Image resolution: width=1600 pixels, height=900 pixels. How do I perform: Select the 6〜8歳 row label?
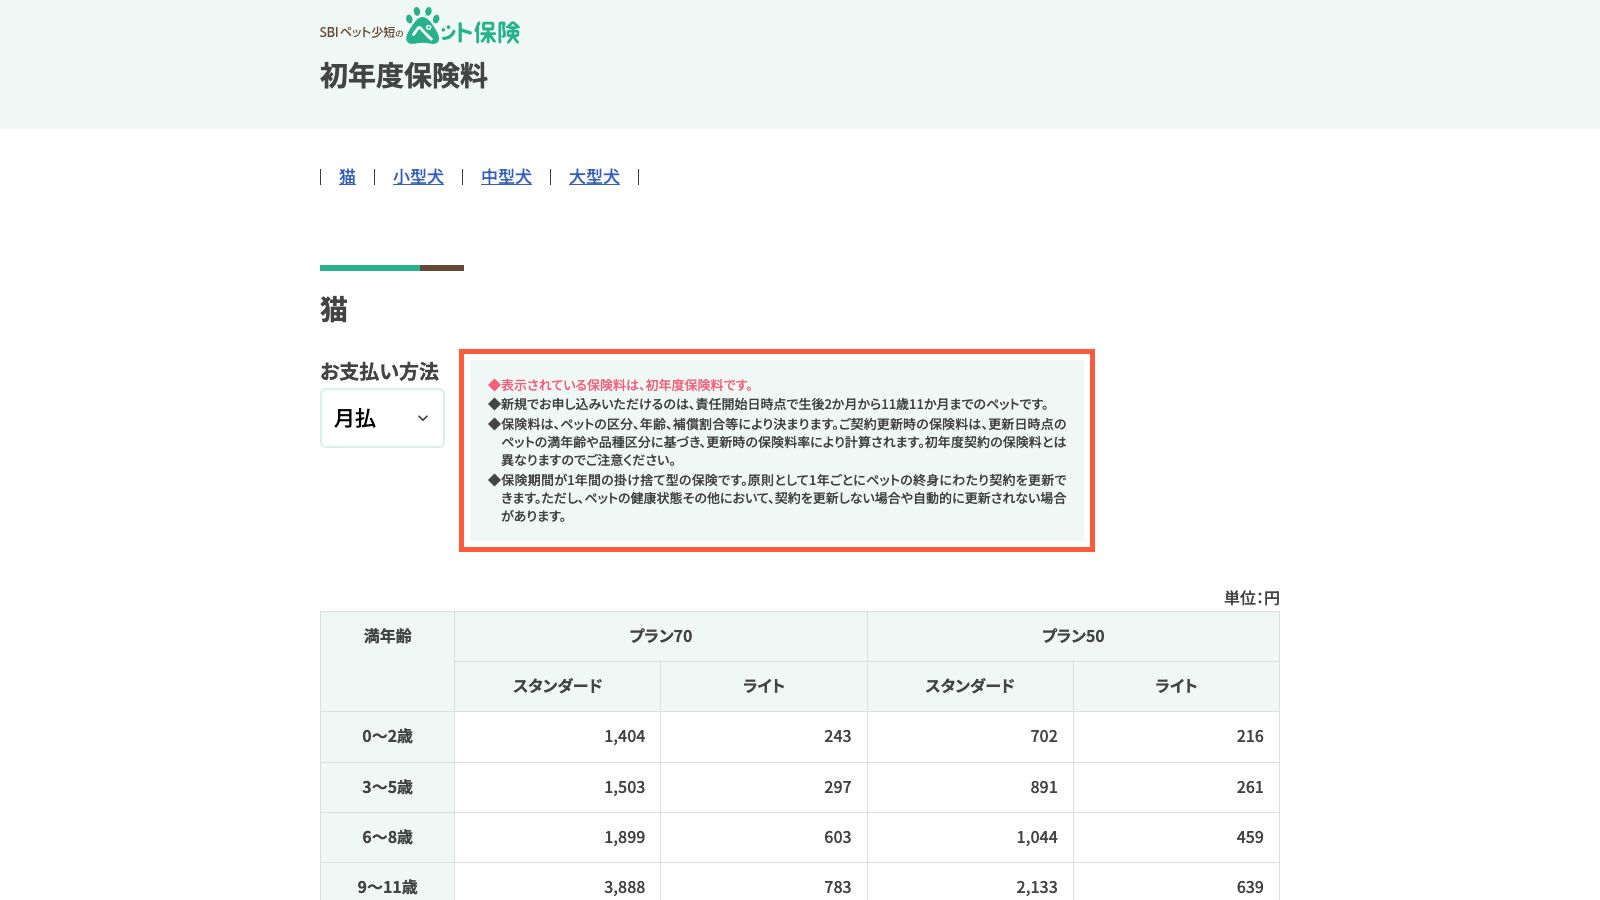387,837
